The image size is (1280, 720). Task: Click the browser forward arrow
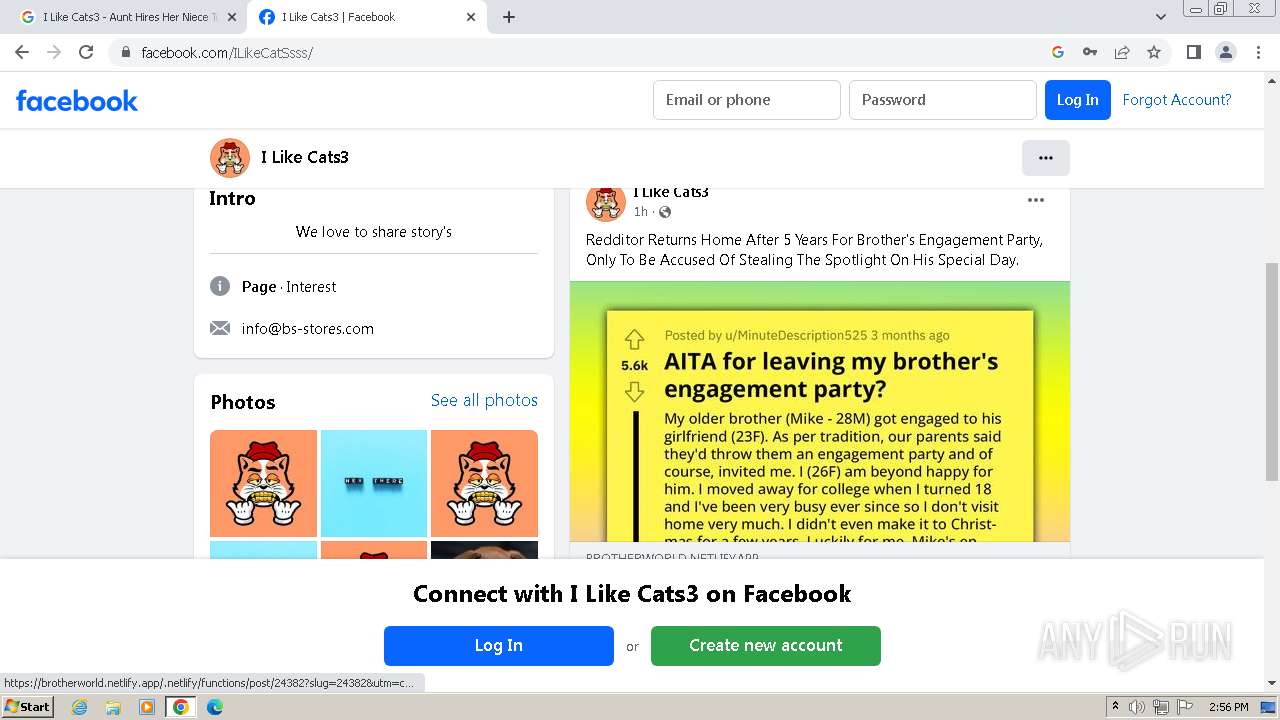coord(54,52)
